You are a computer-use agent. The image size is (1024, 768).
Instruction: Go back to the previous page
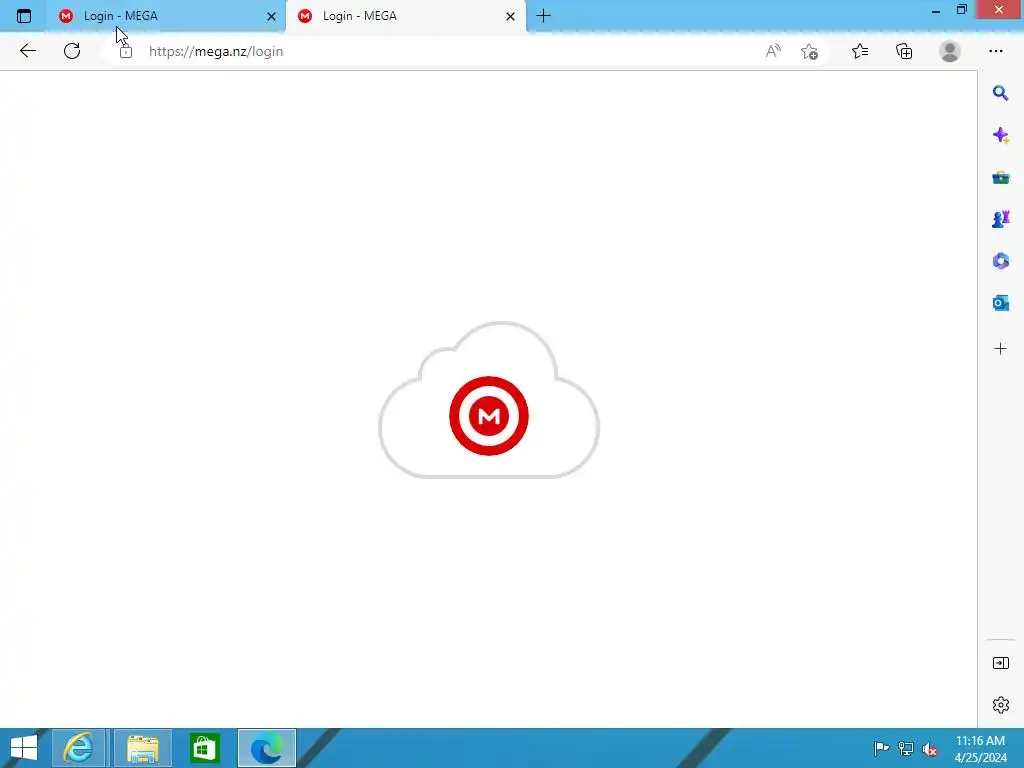pos(27,51)
